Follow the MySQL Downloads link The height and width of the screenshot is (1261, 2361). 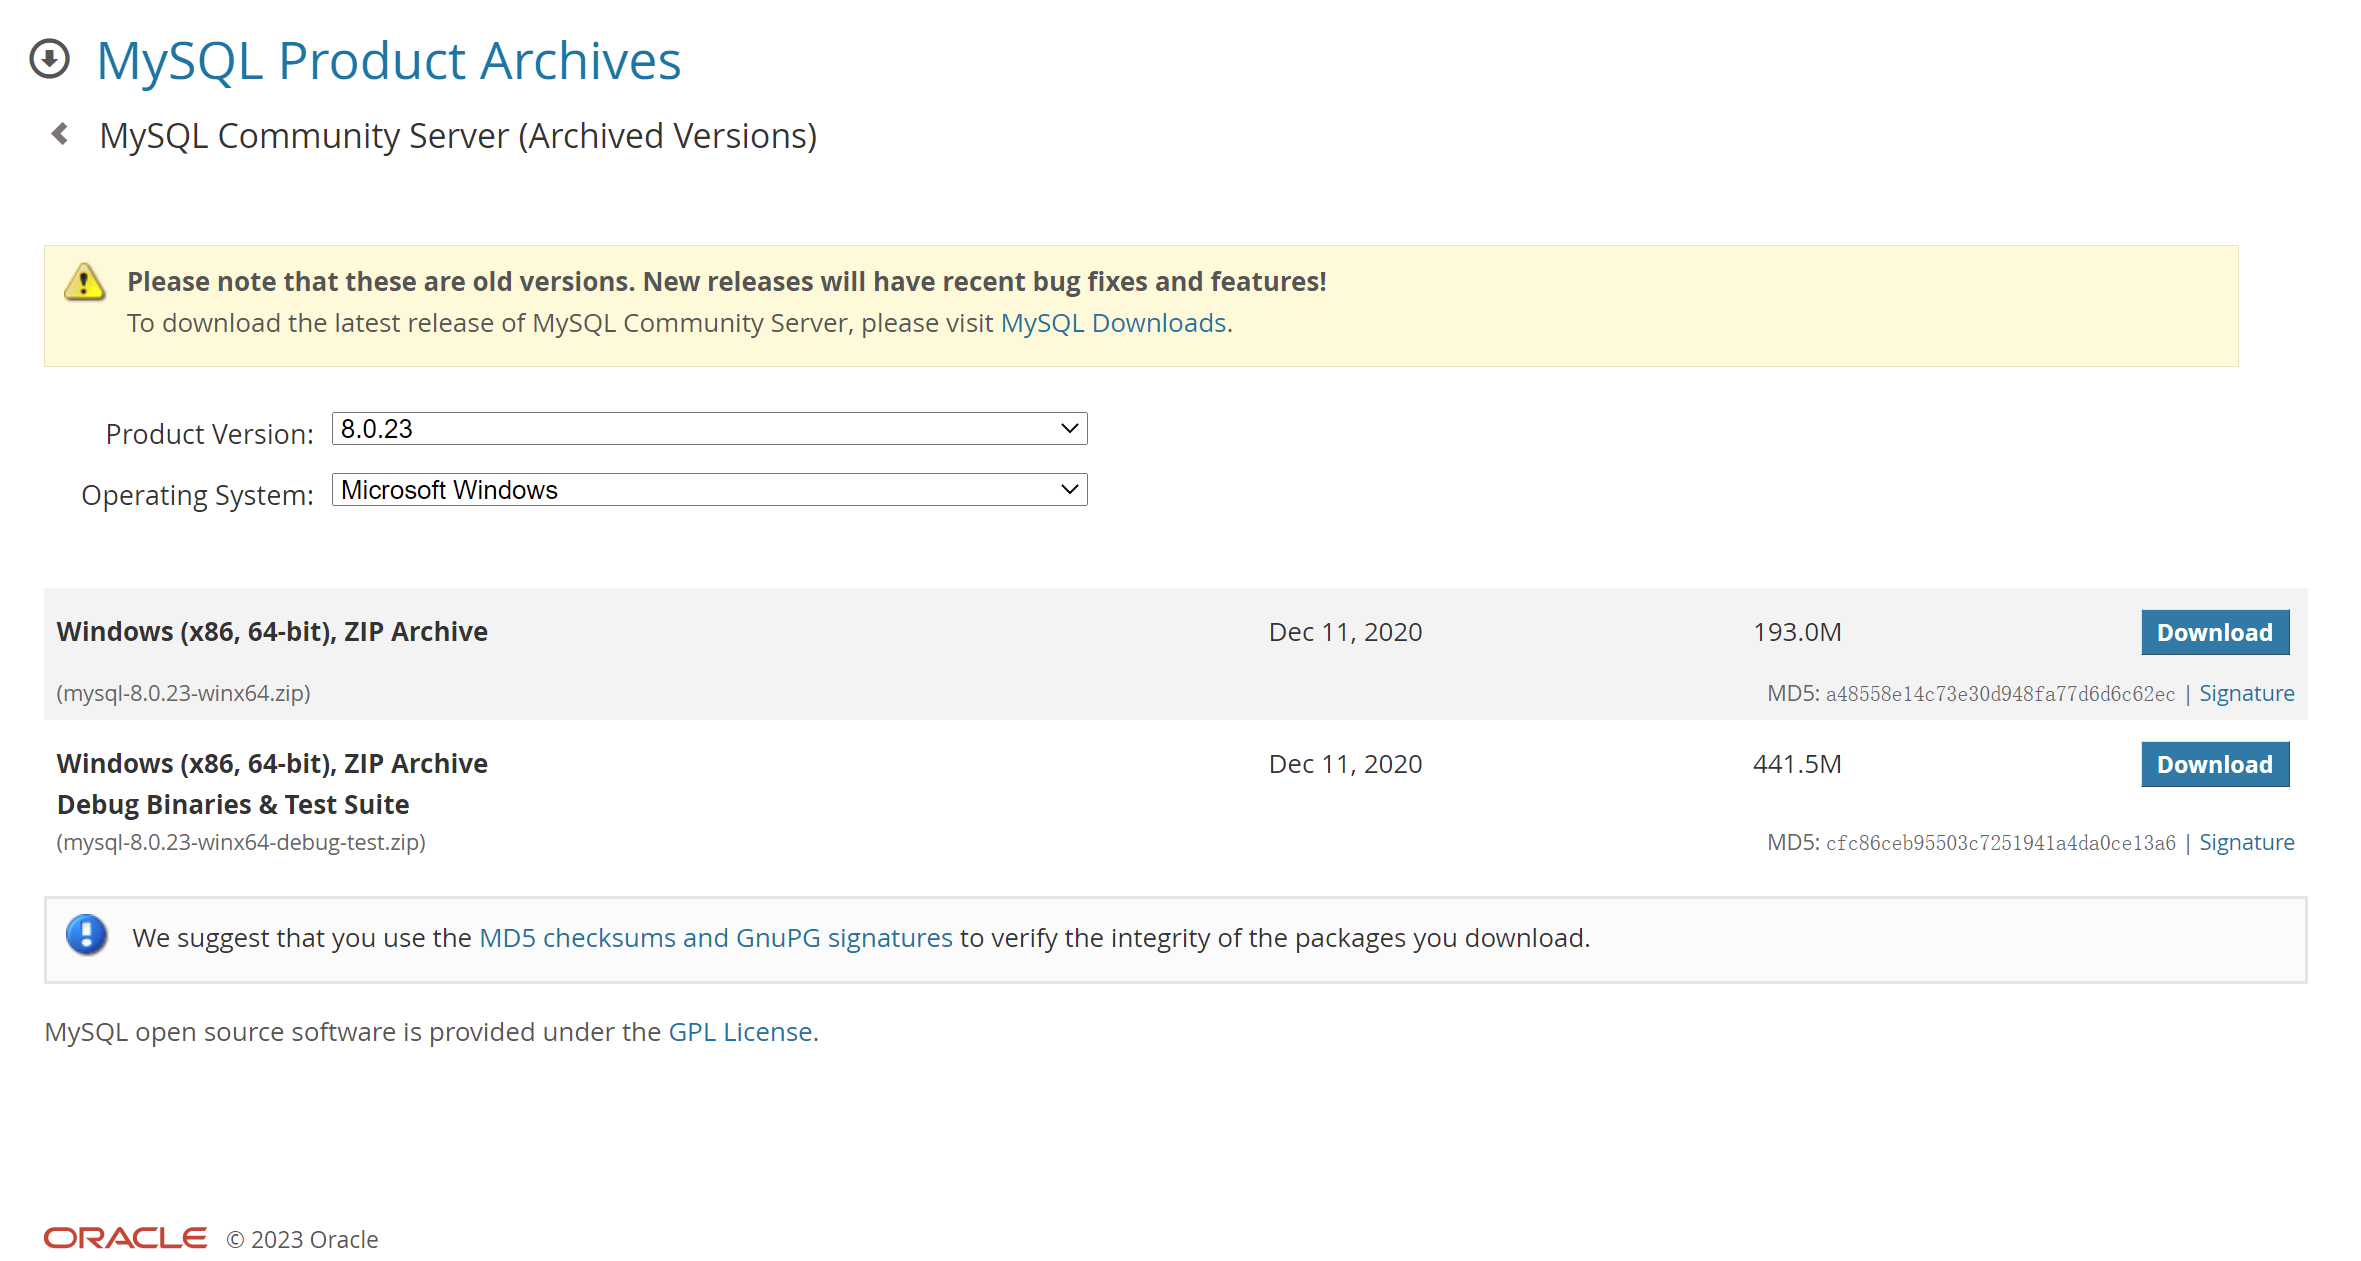click(1113, 323)
